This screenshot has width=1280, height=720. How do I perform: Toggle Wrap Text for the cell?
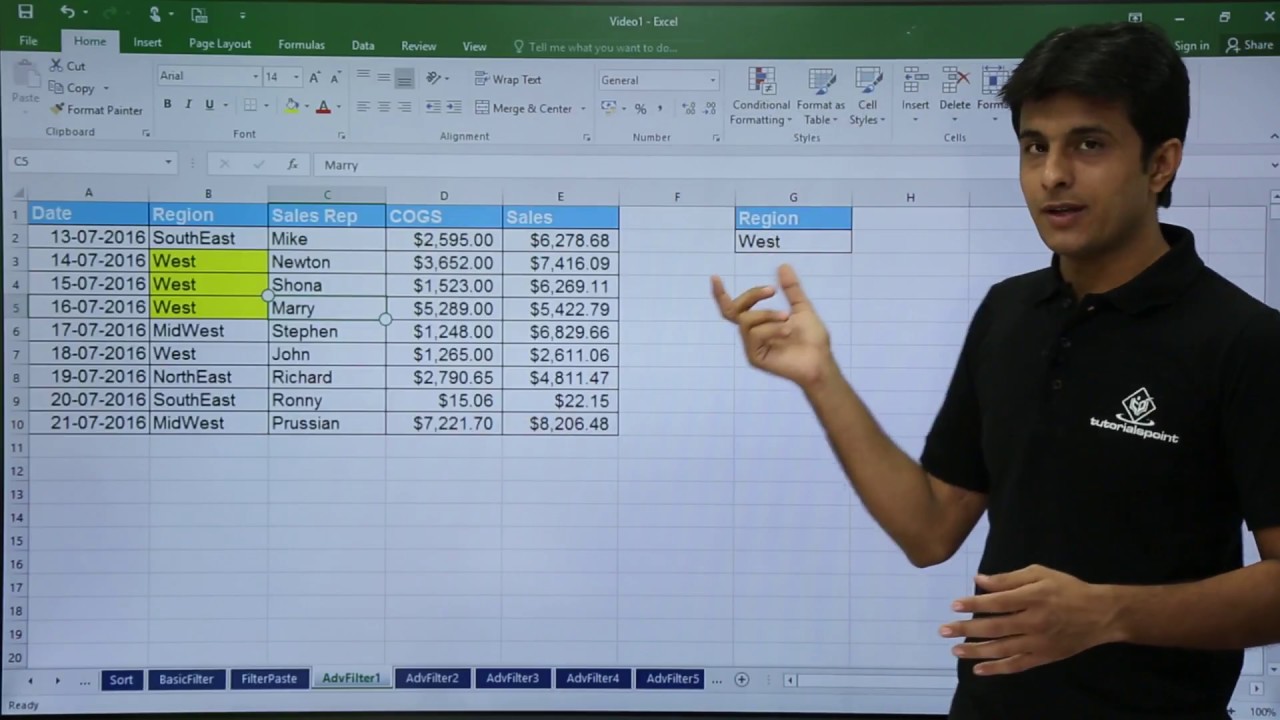click(508, 79)
